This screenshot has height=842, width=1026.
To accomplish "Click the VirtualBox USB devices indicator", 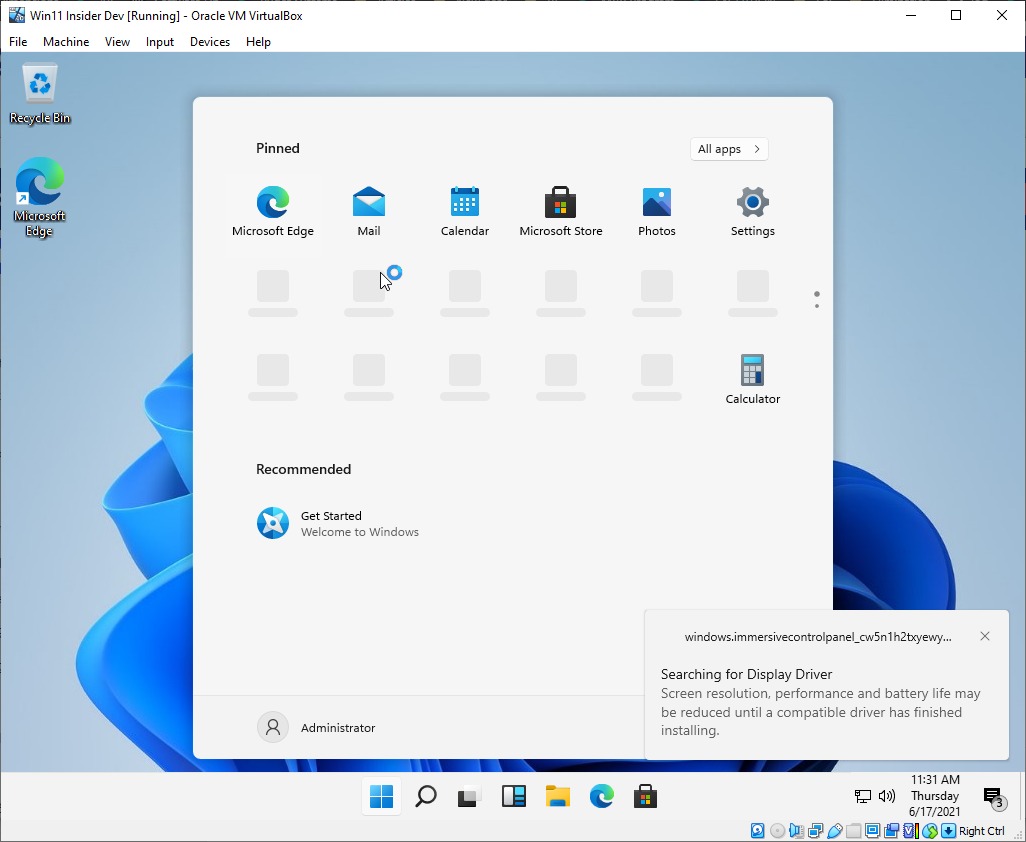I will (x=834, y=831).
